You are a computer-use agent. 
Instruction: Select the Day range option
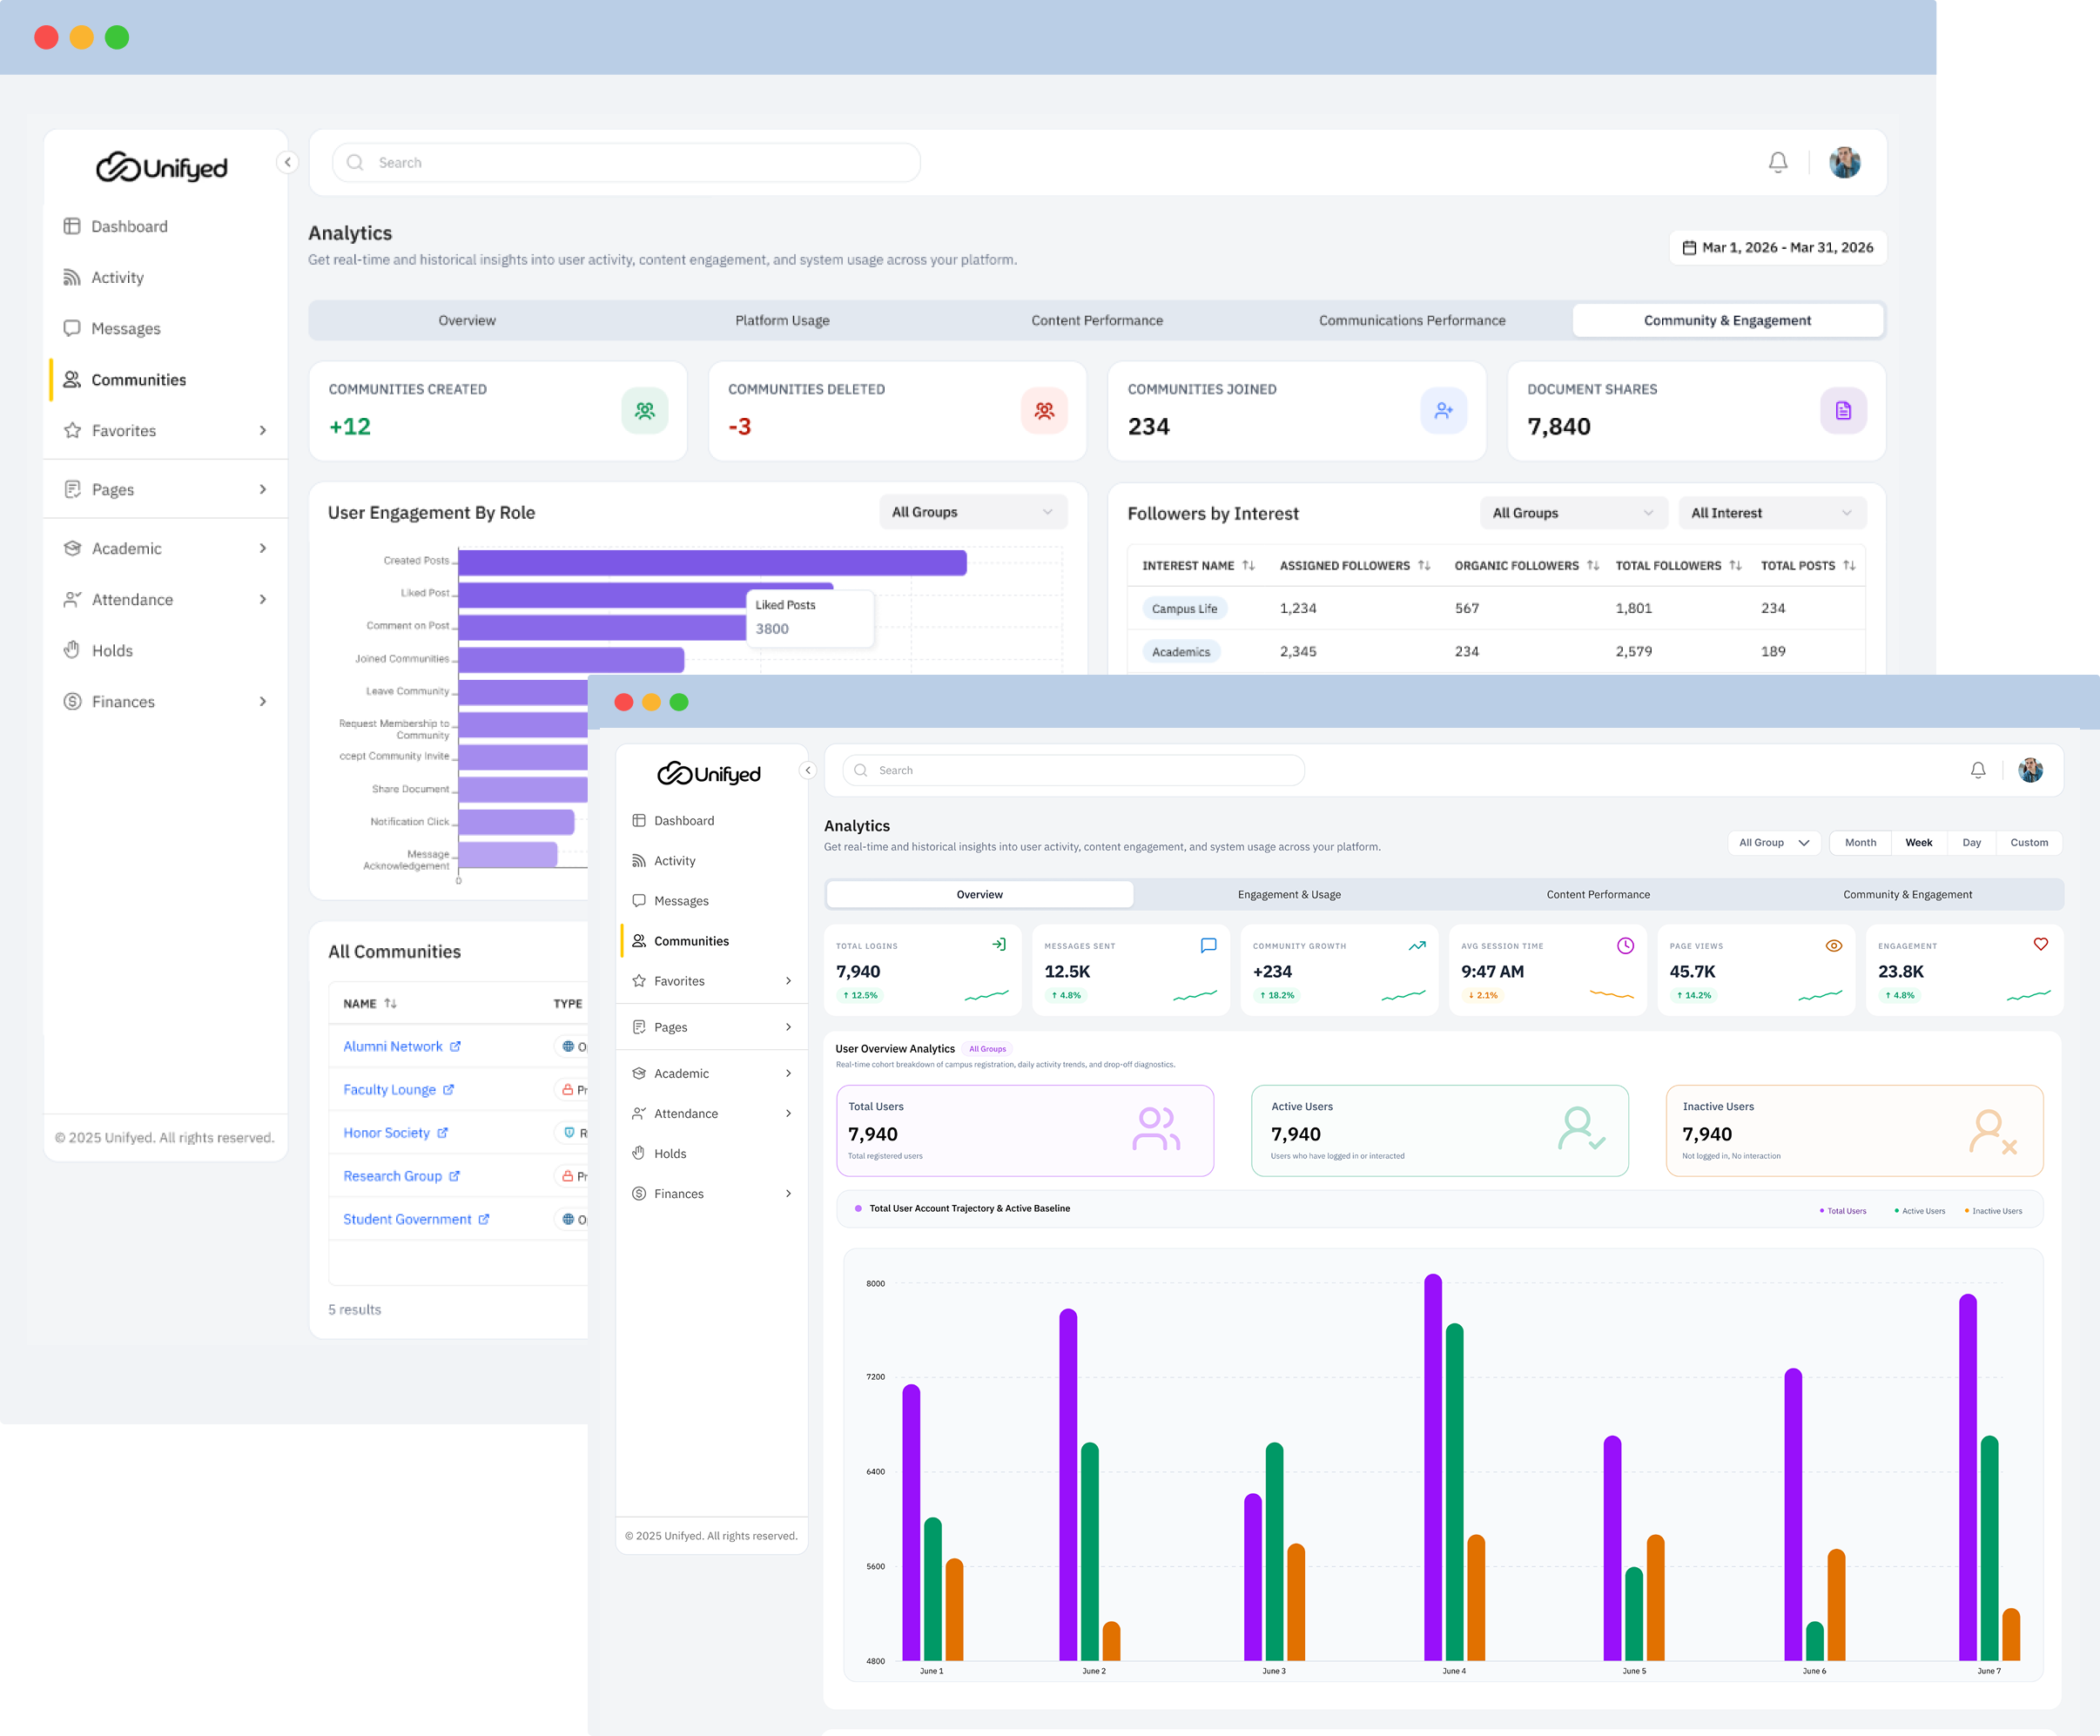[x=1971, y=842]
